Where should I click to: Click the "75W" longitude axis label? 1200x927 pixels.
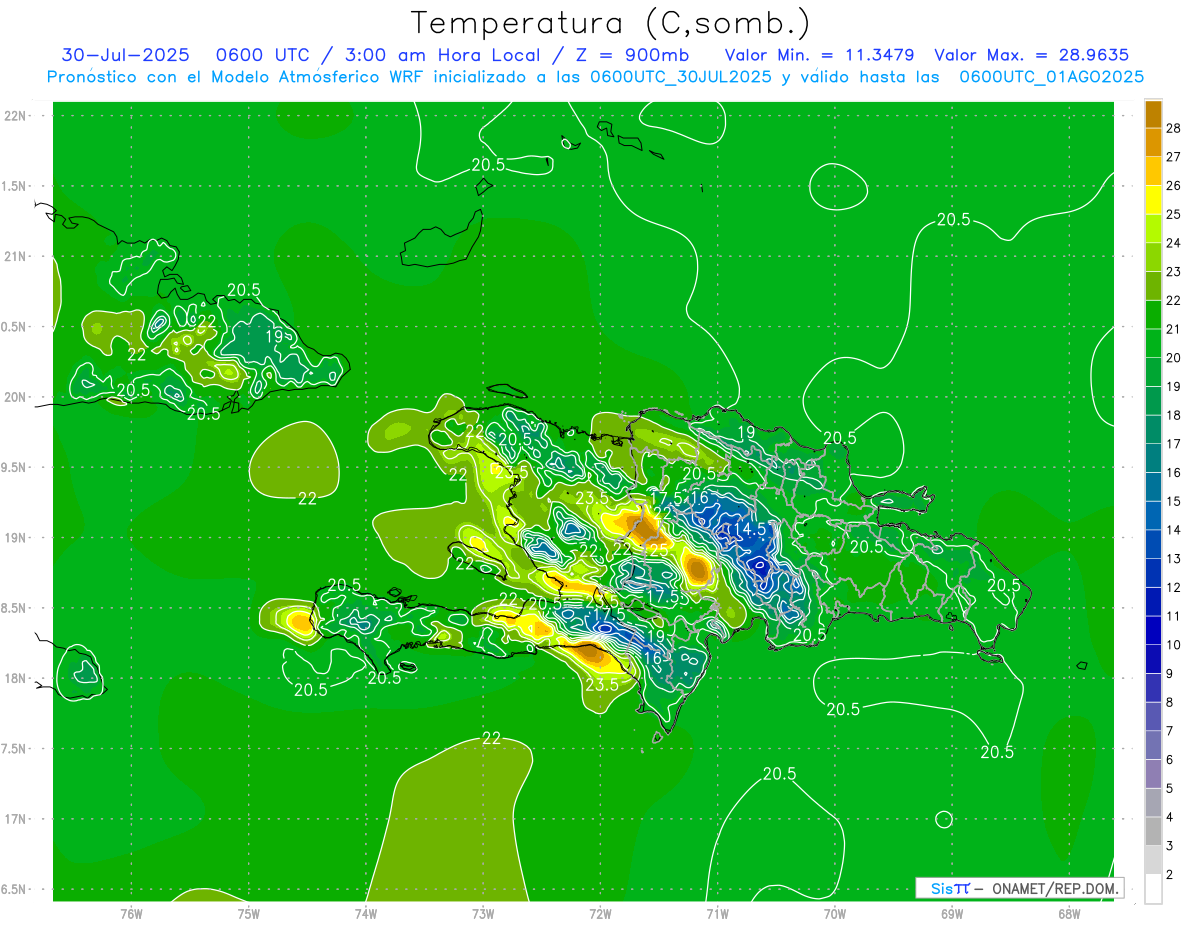pyautogui.click(x=249, y=913)
